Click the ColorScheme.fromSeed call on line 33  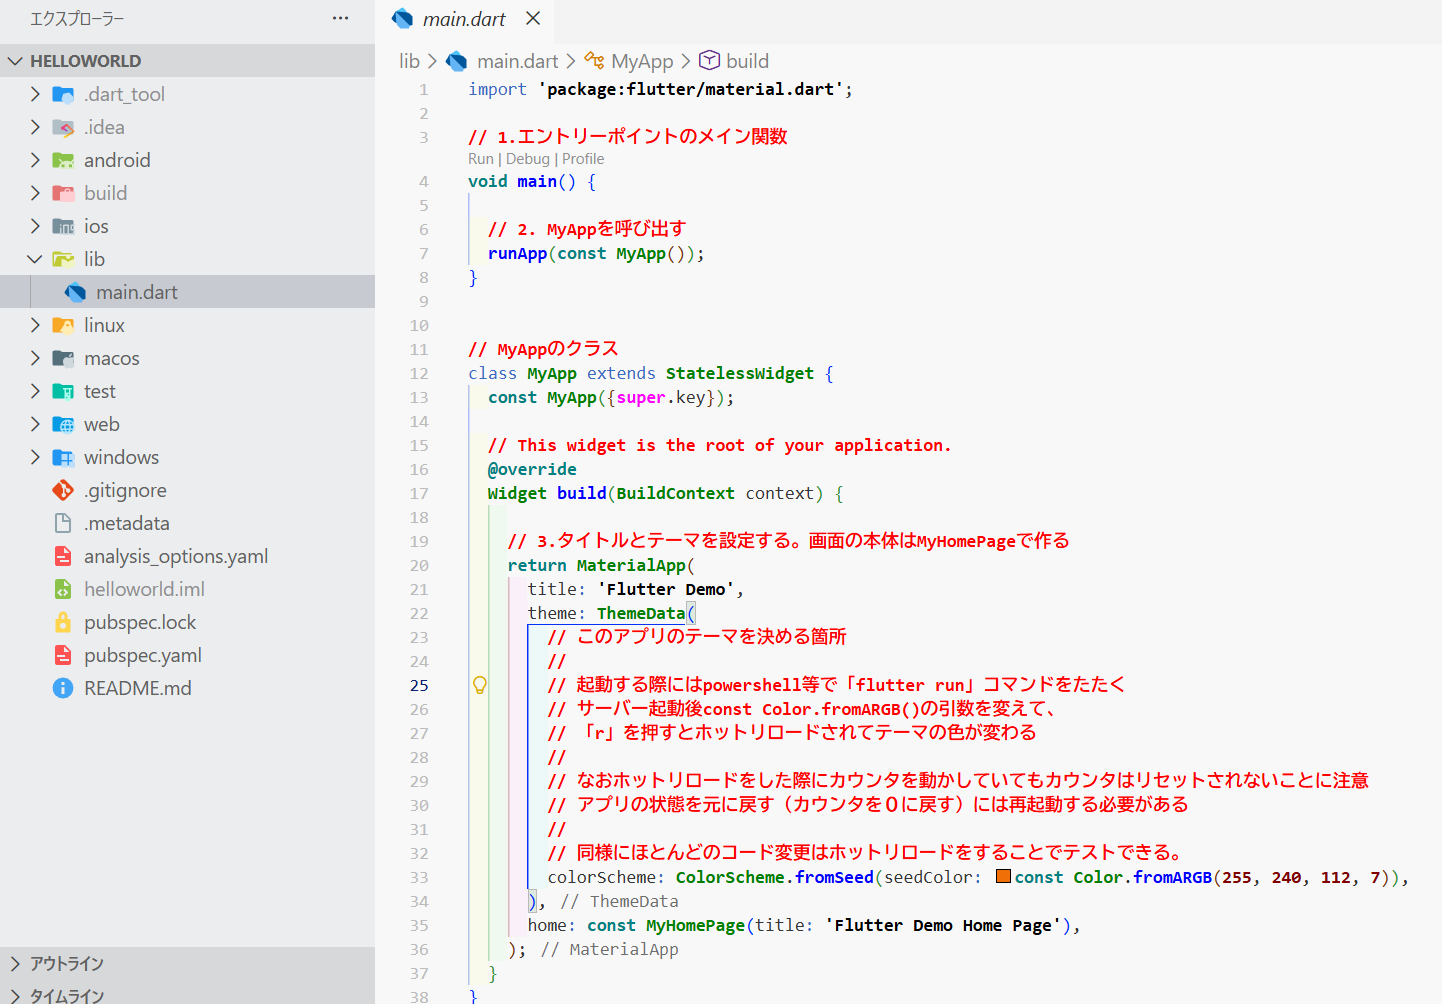tap(775, 877)
